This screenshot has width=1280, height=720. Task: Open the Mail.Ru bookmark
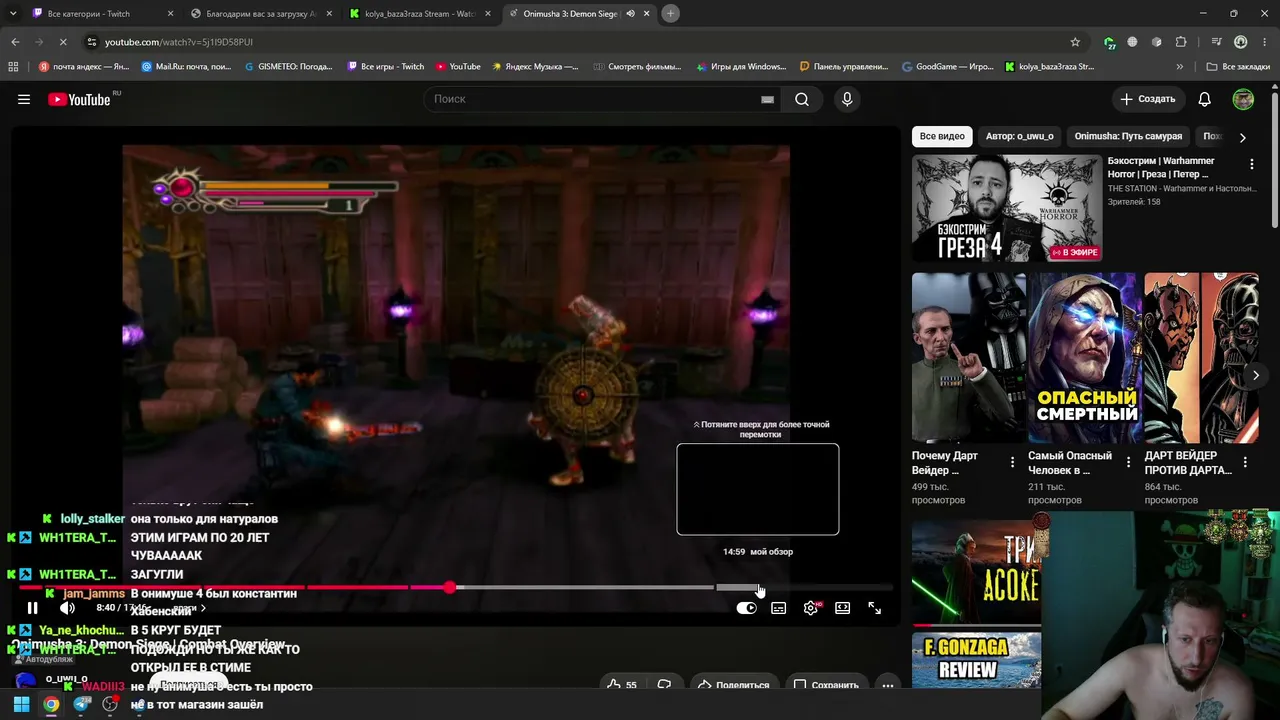click(186, 67)
